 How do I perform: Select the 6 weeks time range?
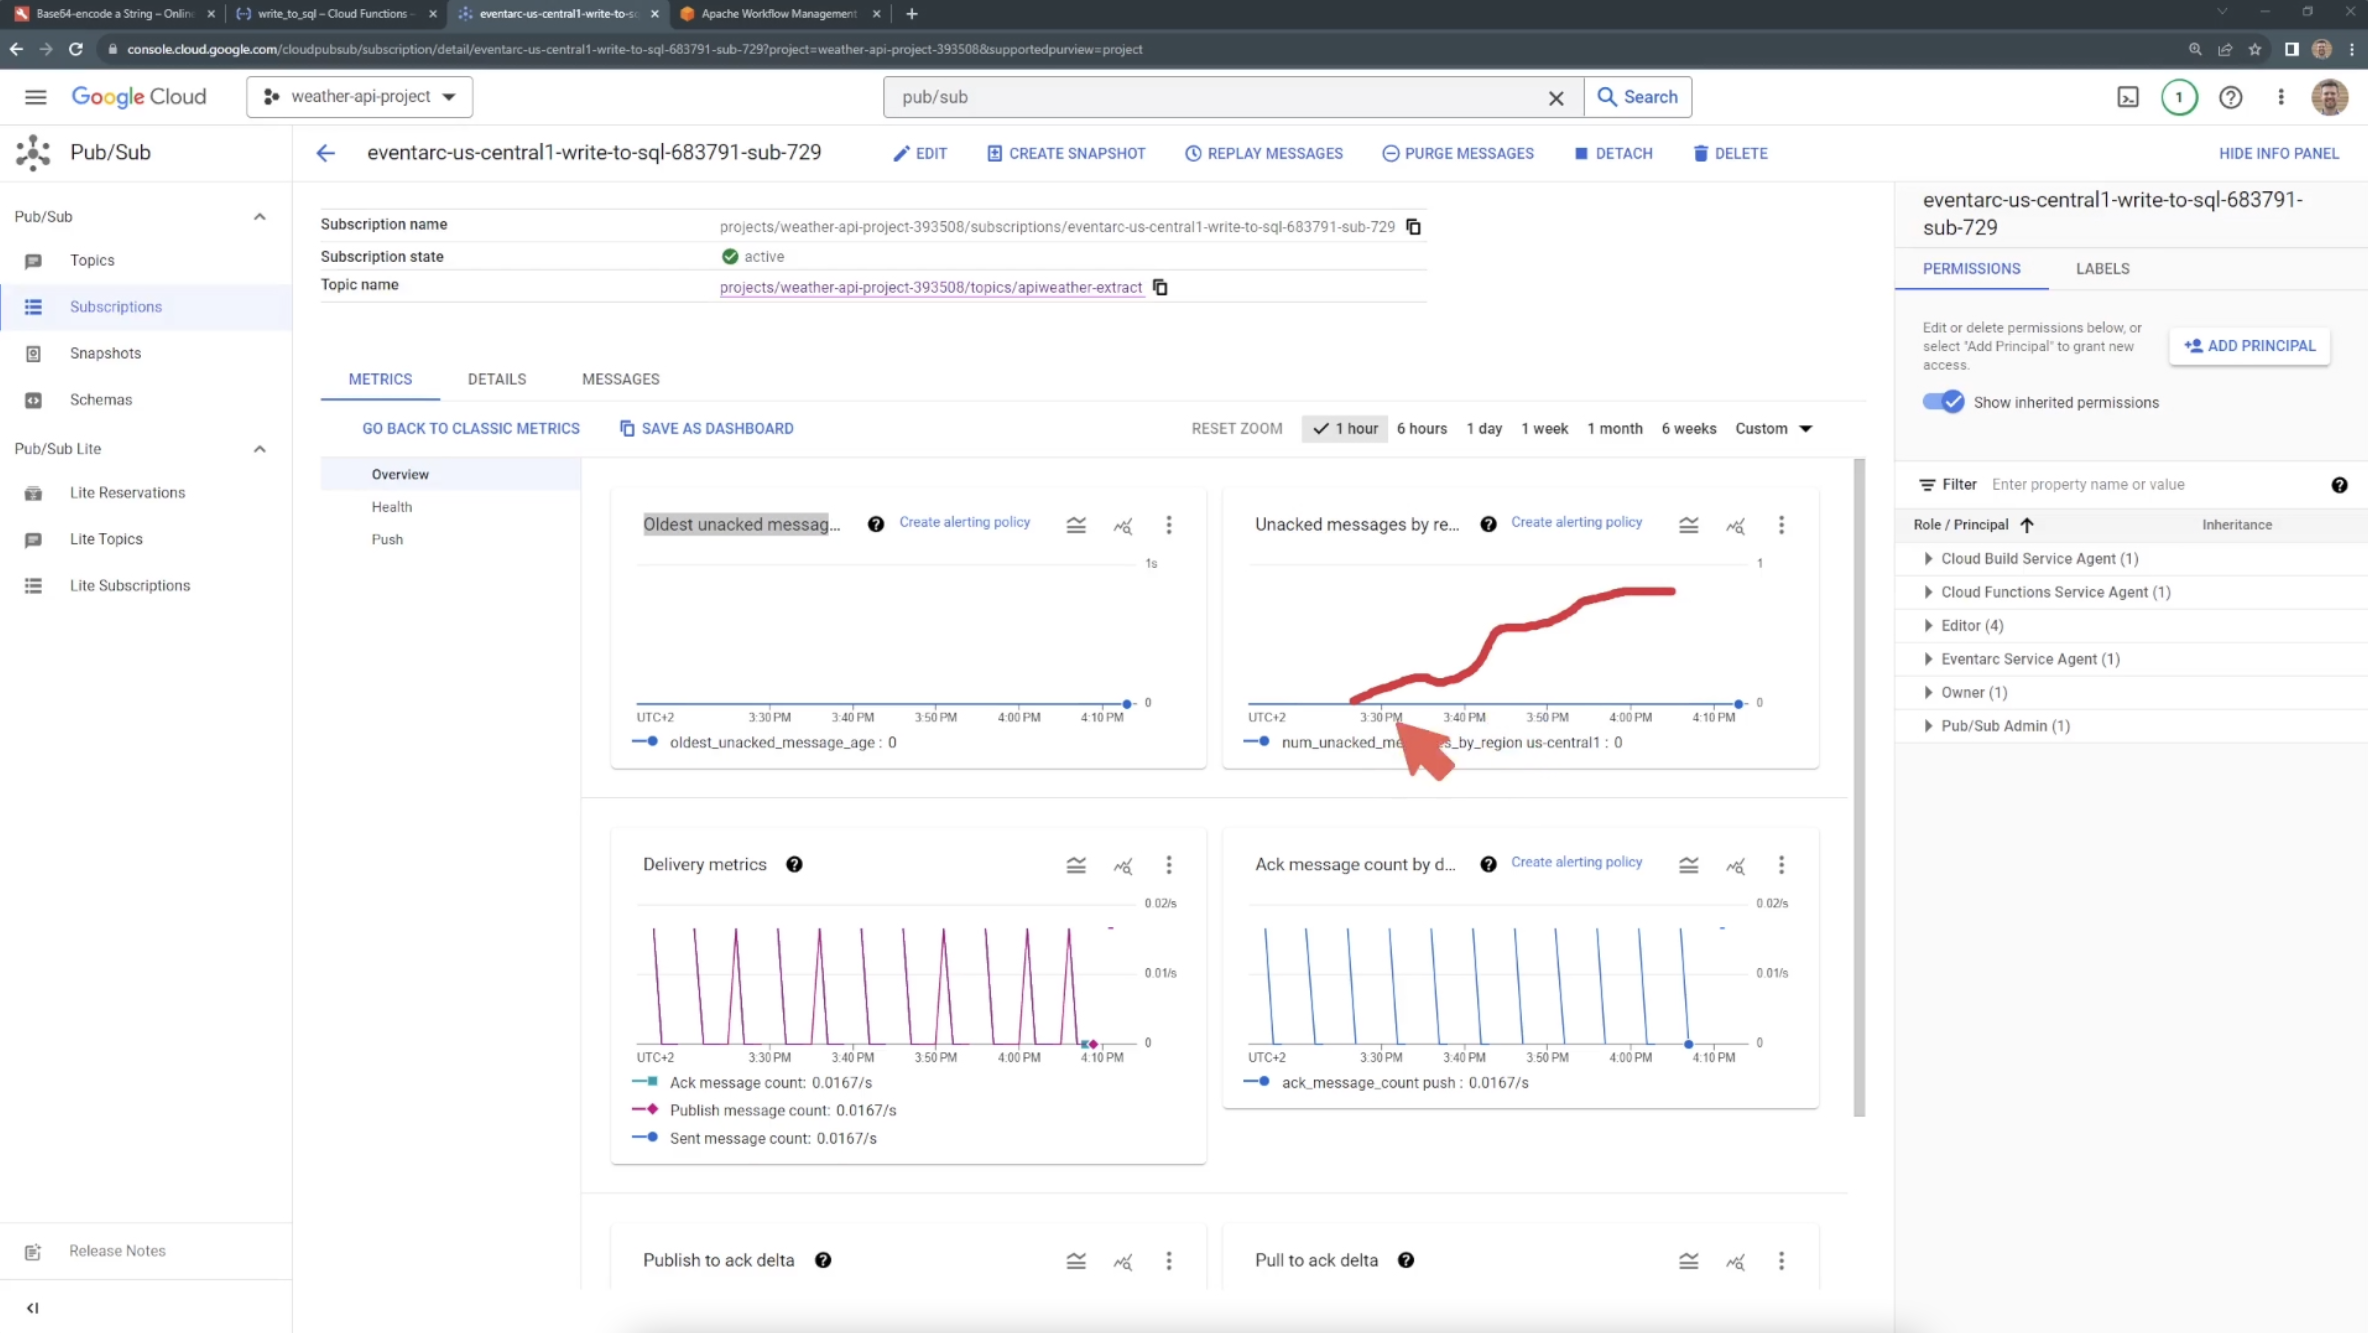point(1689,428)
